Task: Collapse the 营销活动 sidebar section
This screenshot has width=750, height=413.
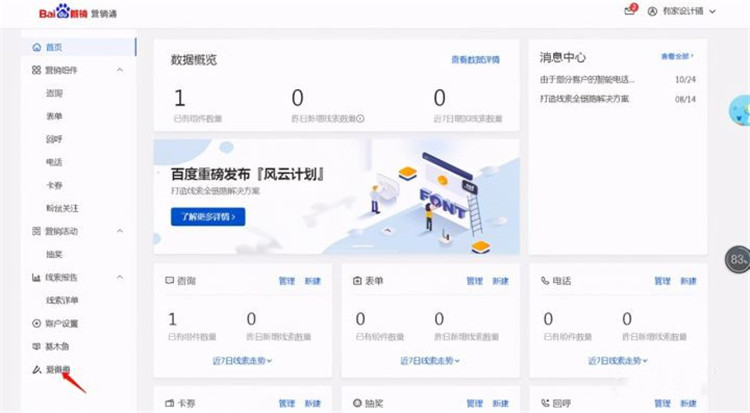Action: point(120,231)
